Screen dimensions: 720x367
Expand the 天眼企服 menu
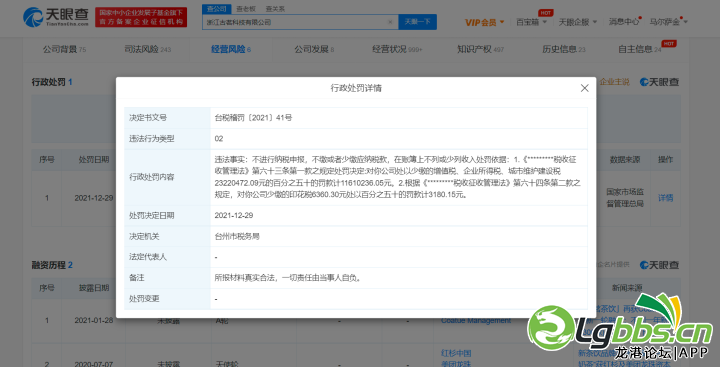[x=577, y=22]
